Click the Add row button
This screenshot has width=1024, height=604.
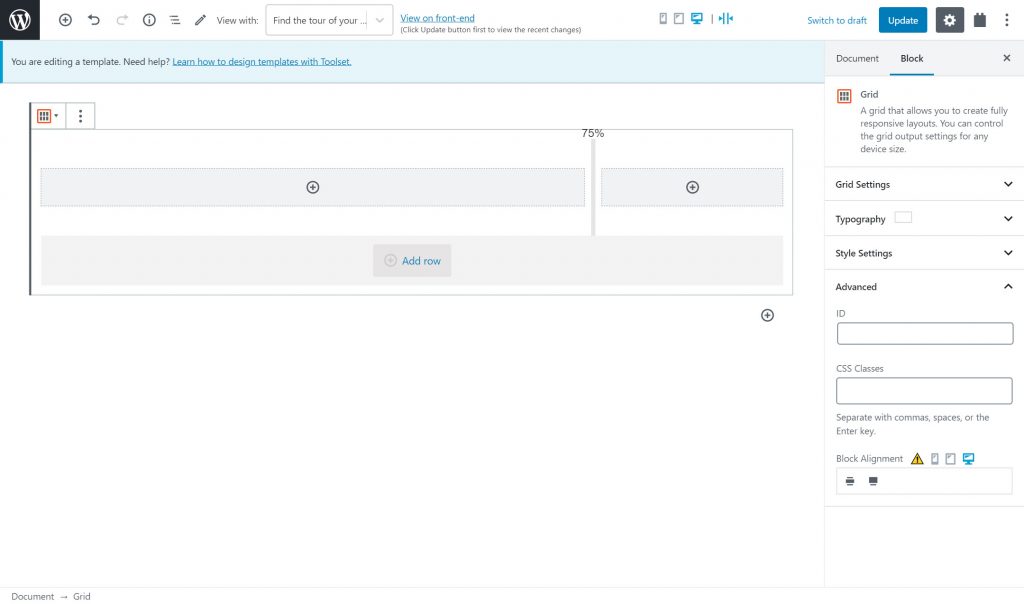(x=412, y=261)
